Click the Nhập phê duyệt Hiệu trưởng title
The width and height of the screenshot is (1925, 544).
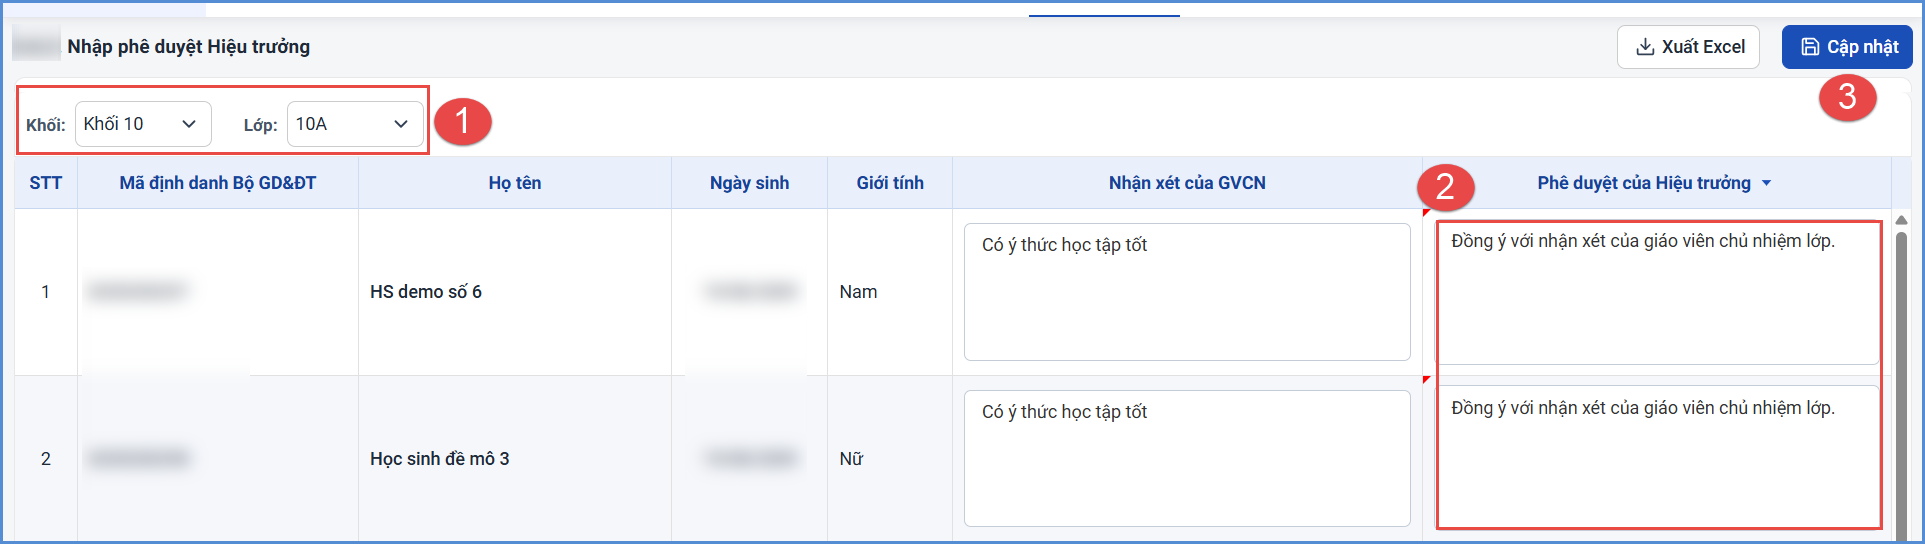coord(189,47)
